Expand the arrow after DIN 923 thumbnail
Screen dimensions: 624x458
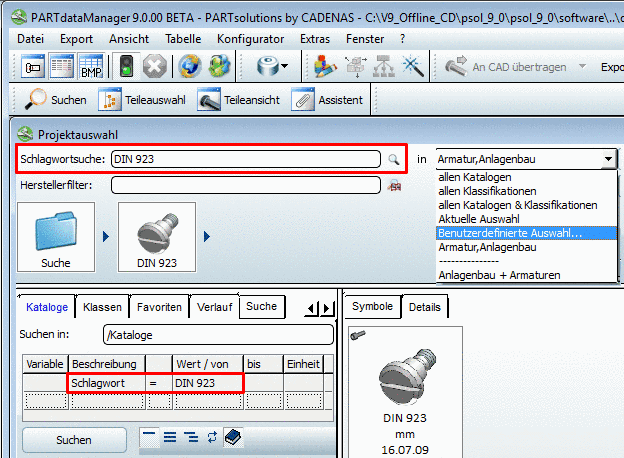tap(207, 236)
